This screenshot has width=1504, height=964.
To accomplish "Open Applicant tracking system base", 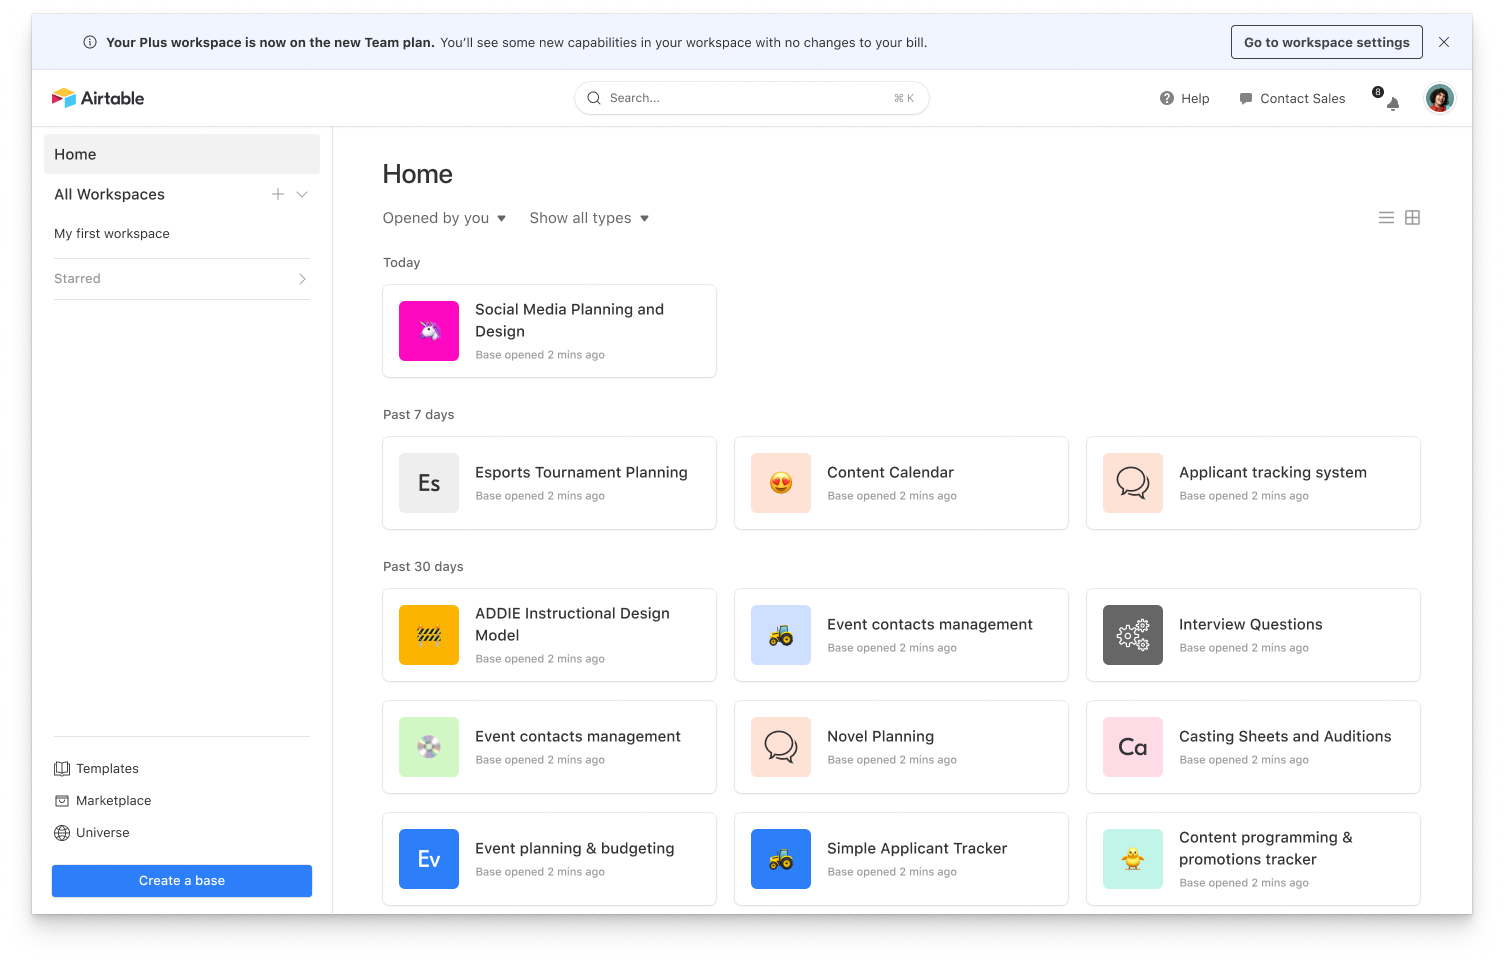I will 1253,483.
